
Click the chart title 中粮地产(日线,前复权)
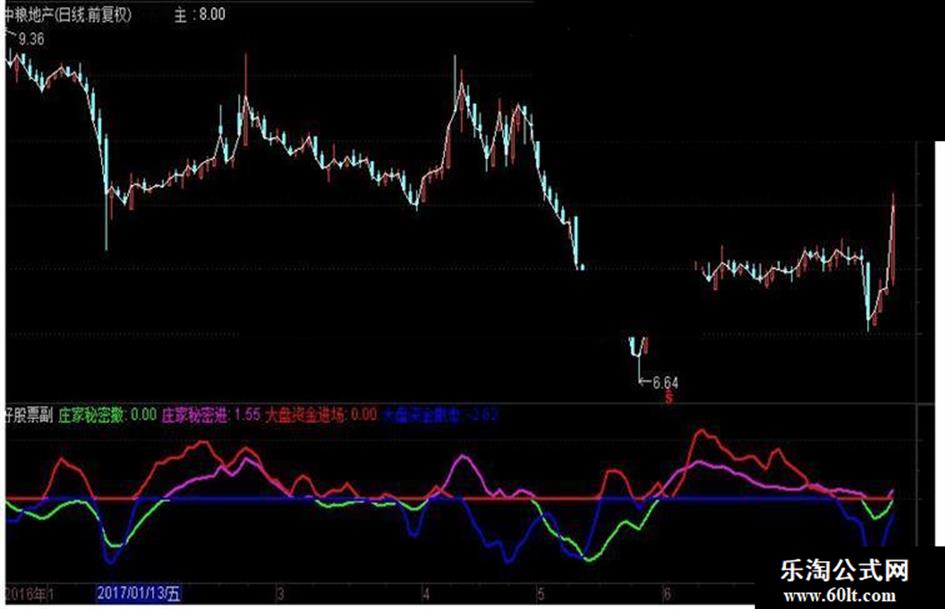tap(68, 15)
